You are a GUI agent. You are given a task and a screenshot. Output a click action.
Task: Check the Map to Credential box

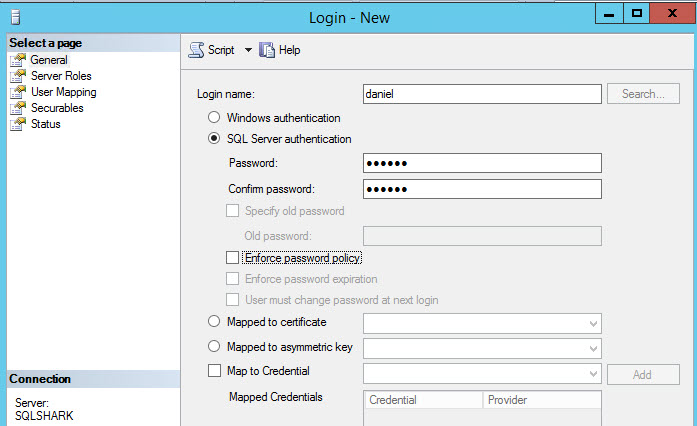pos(214,371)
